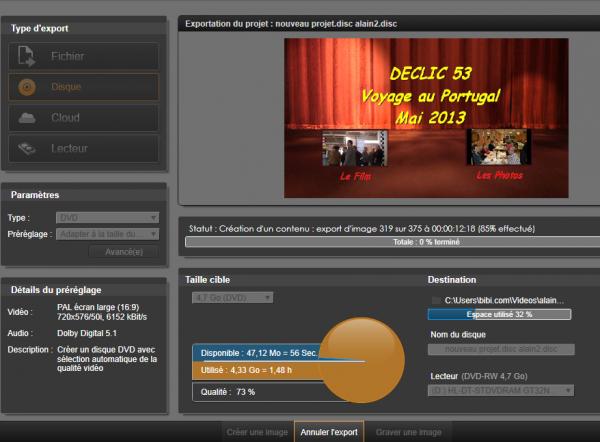Click the orange disc icon
This screenshot has height=442, width=600.
(x=27, y=87)
